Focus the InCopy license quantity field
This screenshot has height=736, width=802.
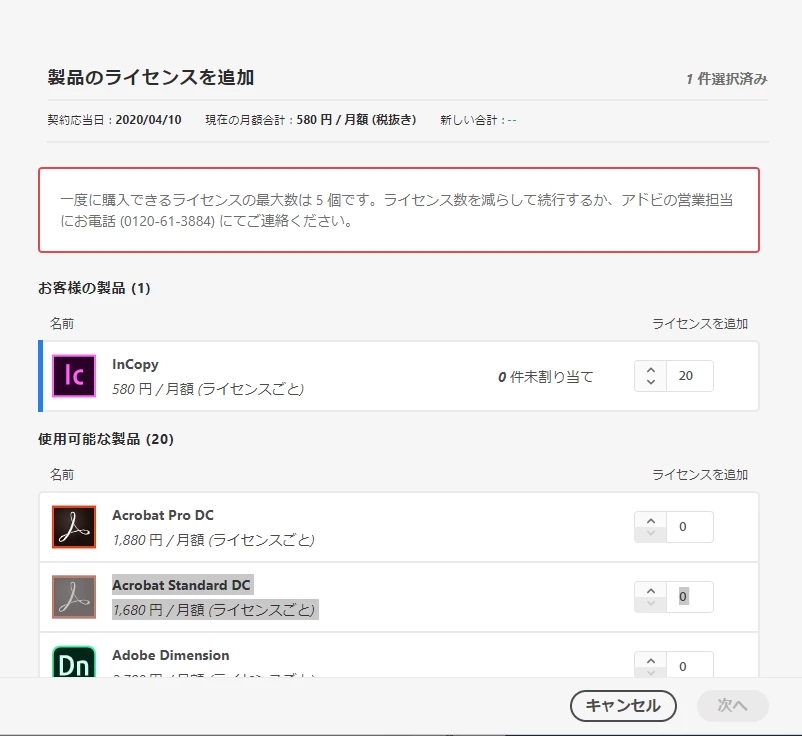tap(689, 376)
